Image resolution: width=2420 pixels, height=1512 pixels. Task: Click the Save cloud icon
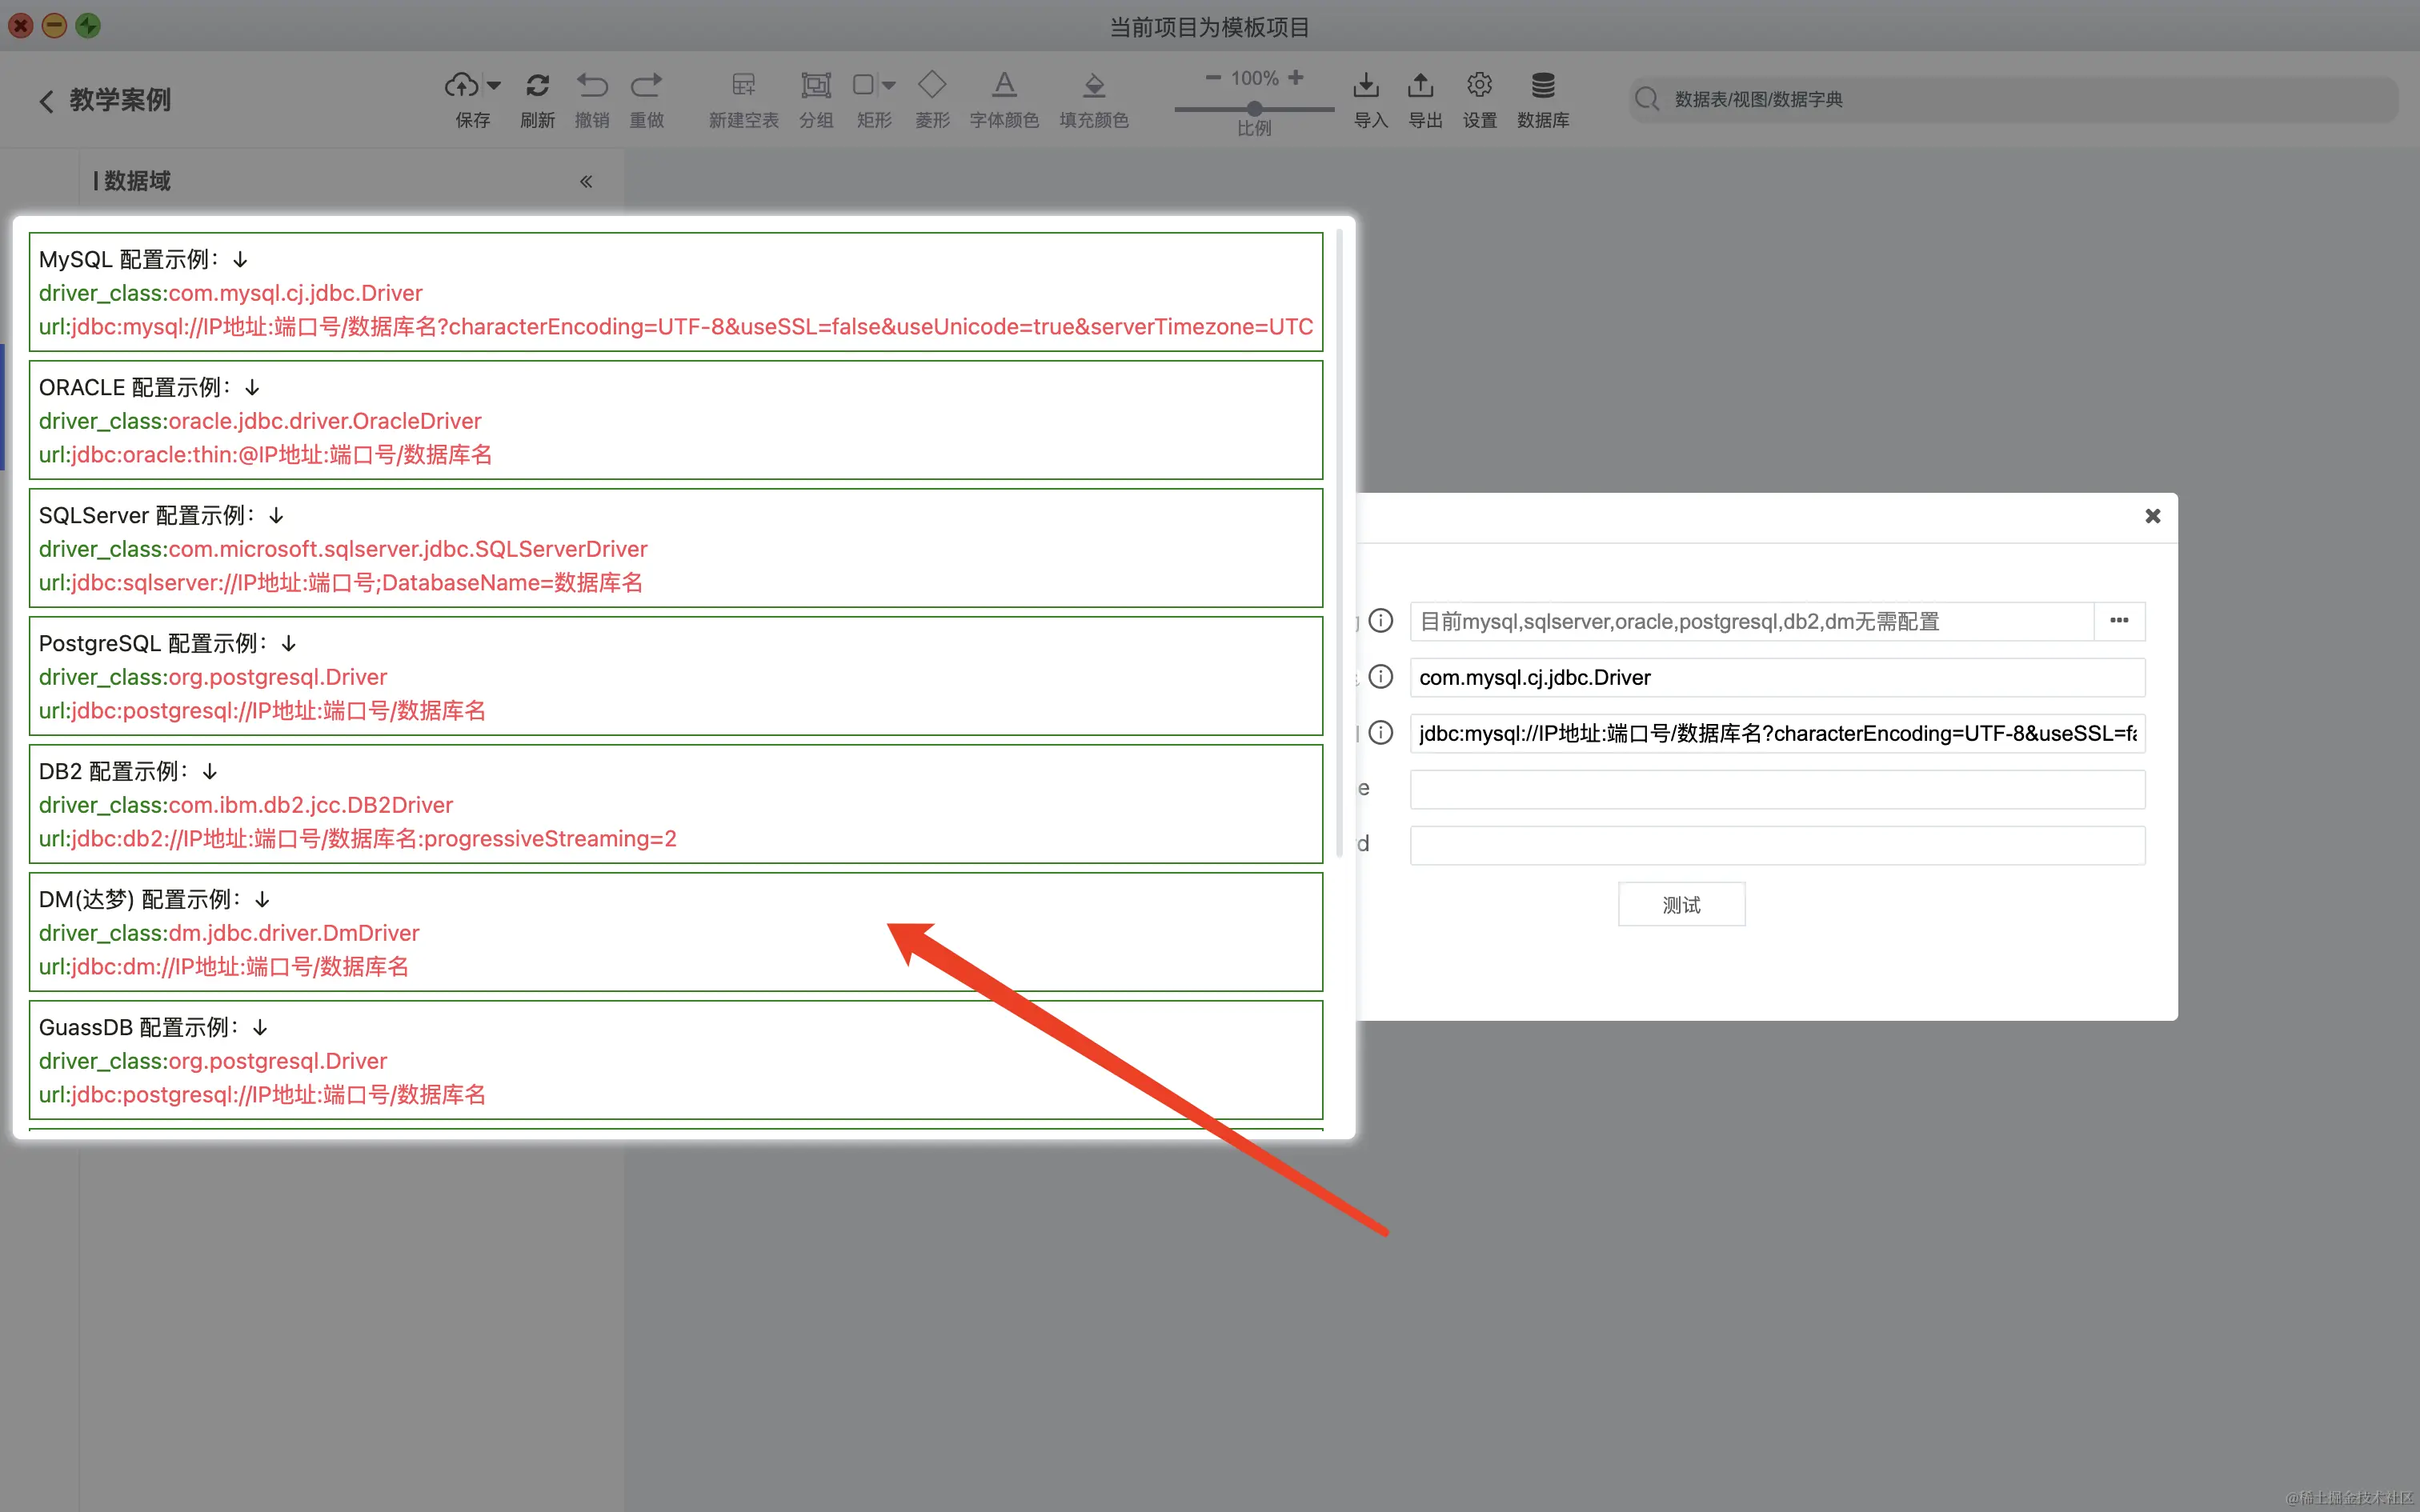[x=461, y=86]
